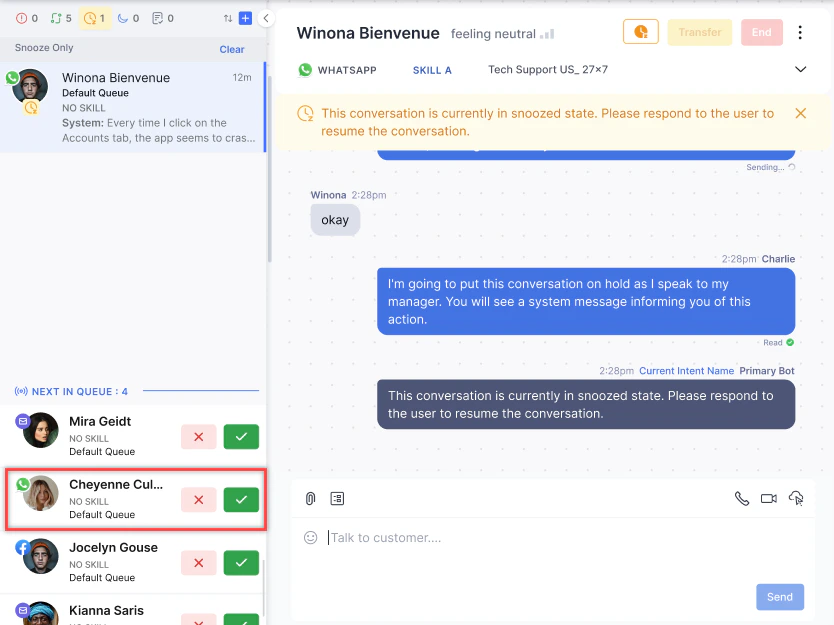Screen dimensions: 834x625
Task: Click the okay message bubble
Action: [x=335, y=220]
